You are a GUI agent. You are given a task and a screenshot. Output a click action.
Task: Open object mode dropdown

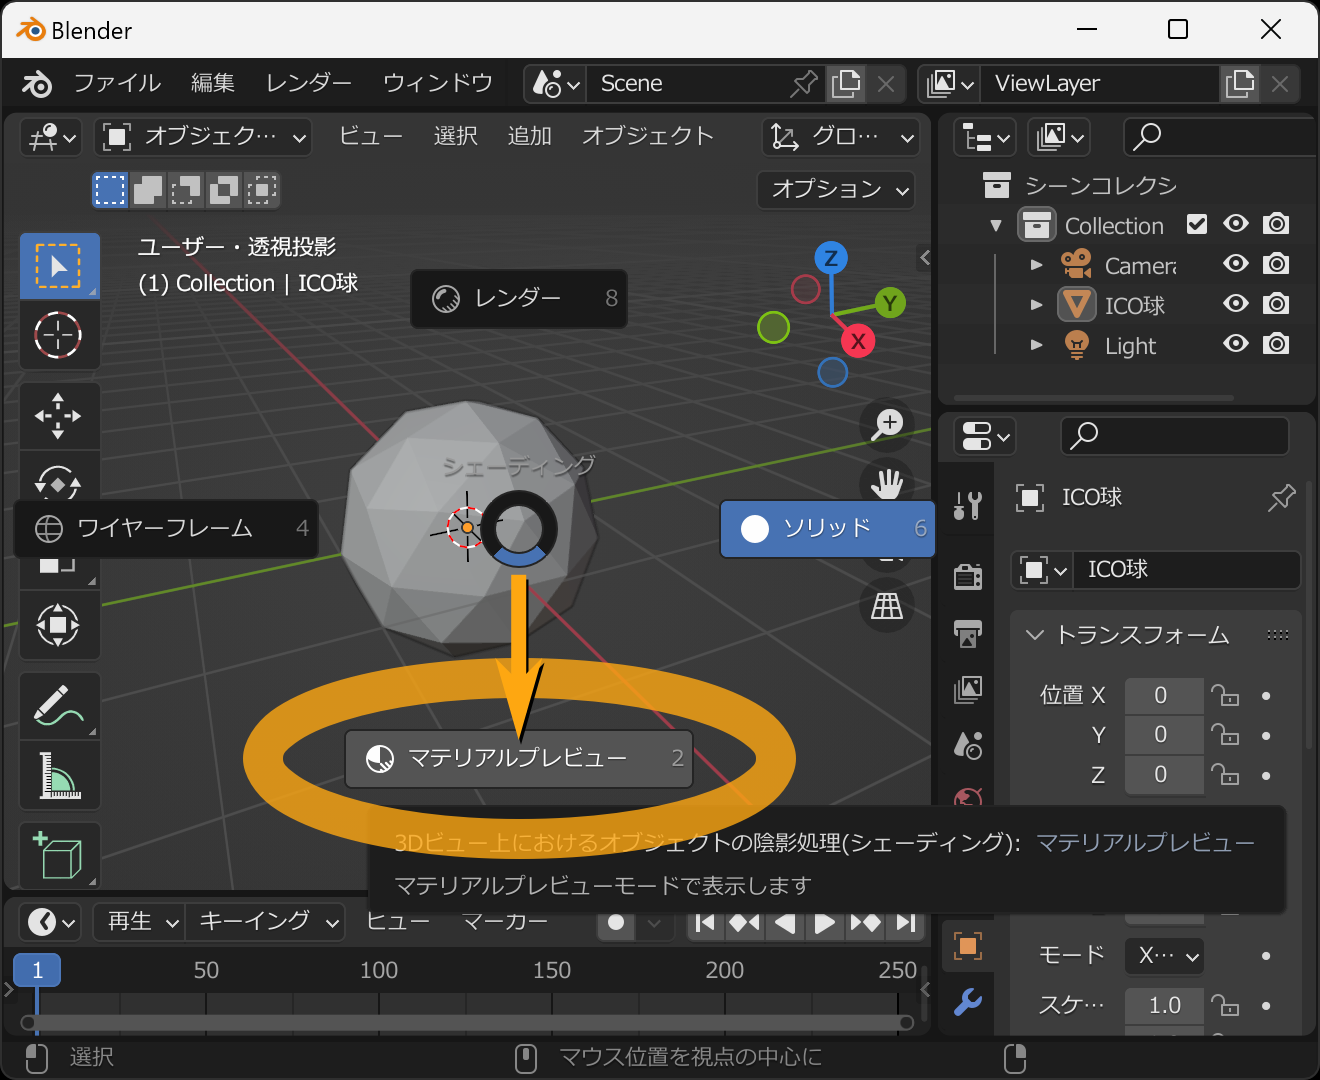point(204,137)
